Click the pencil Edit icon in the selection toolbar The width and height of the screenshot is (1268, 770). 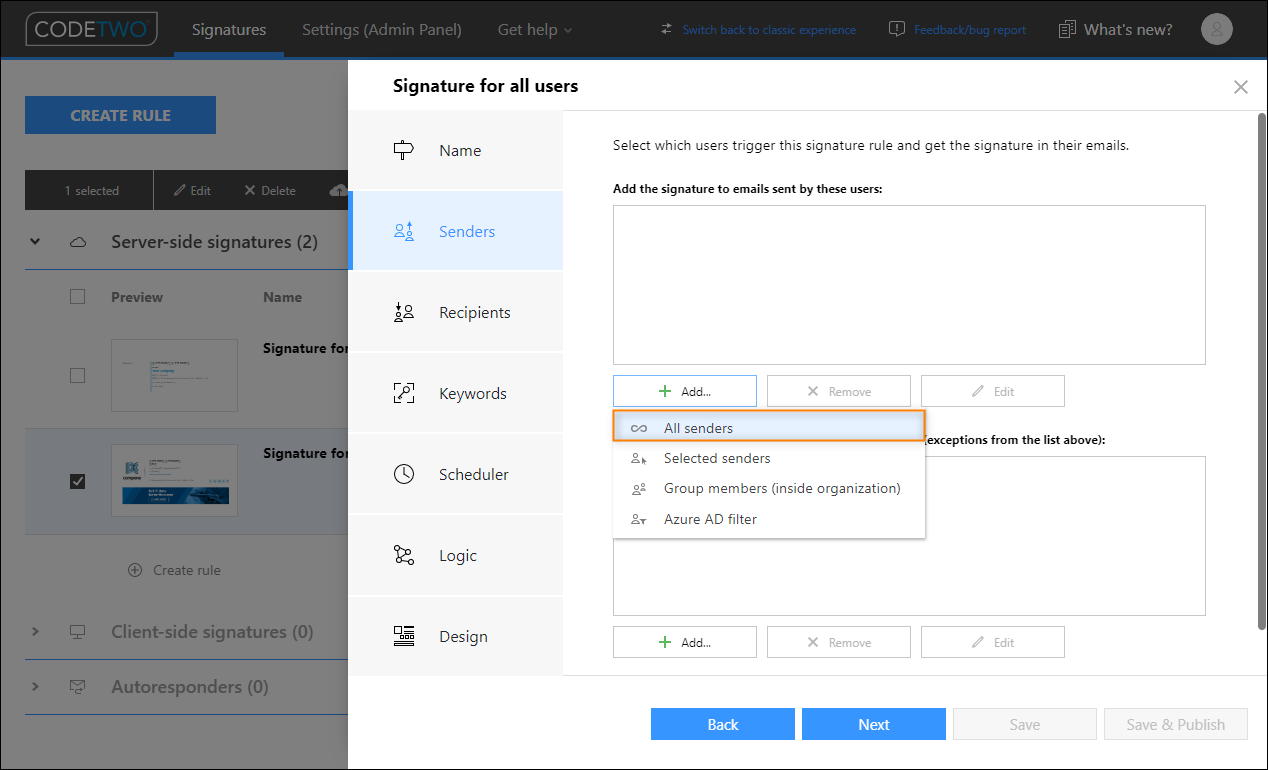pyautogui.click(x=180, y=190)
